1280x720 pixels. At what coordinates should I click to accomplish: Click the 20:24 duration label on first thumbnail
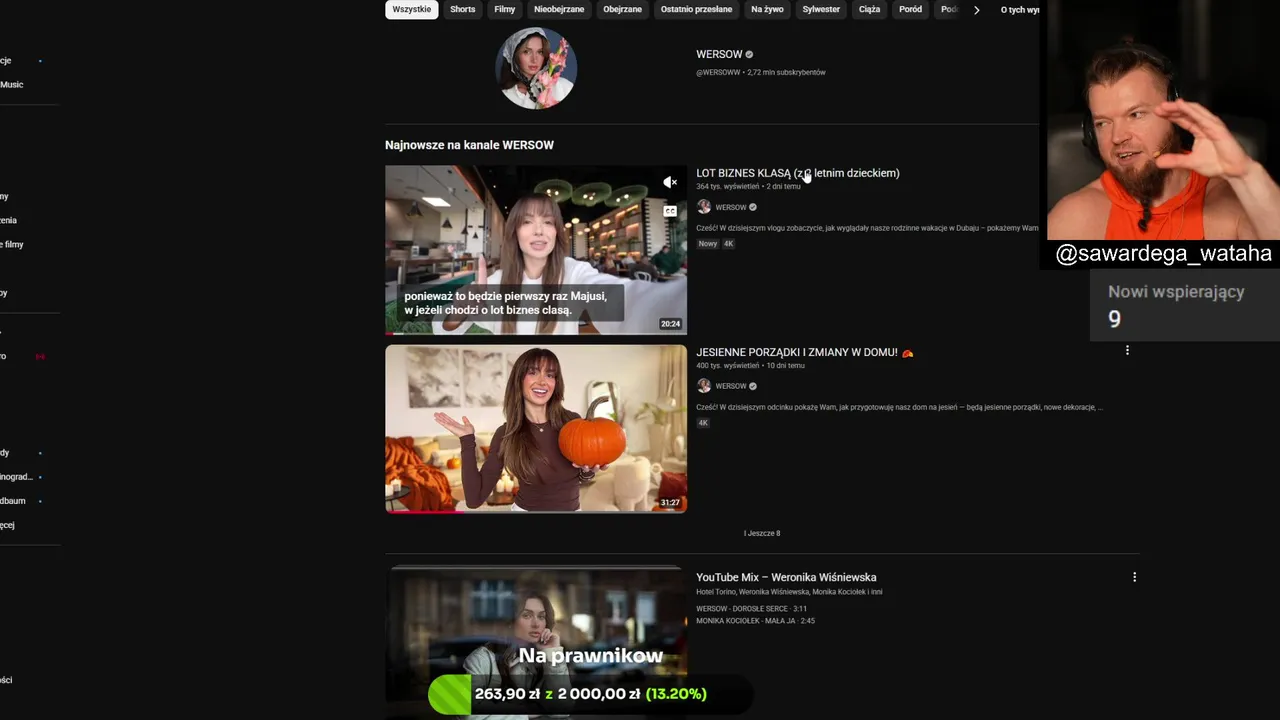pyautogui.click(x=670, y=324)
